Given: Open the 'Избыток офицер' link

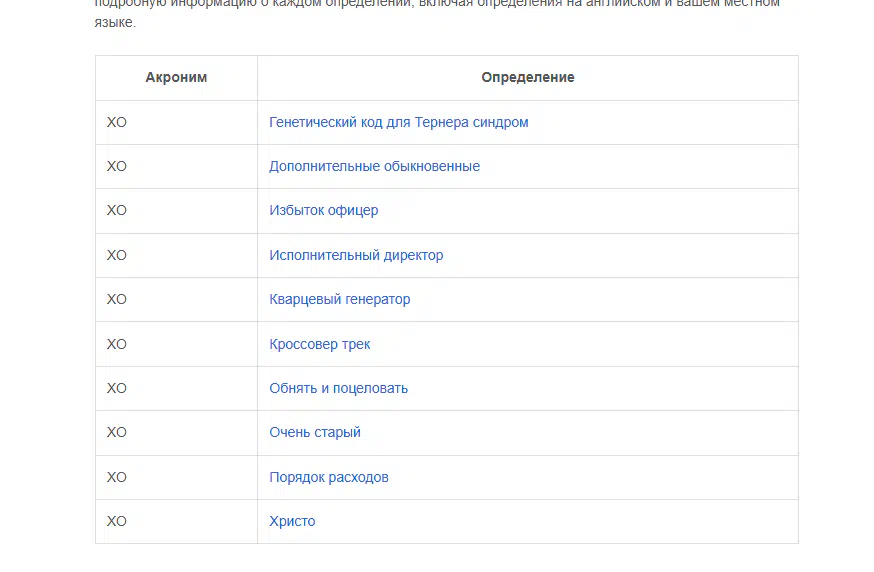Looking at the screenshot, I should pos(323,210).
